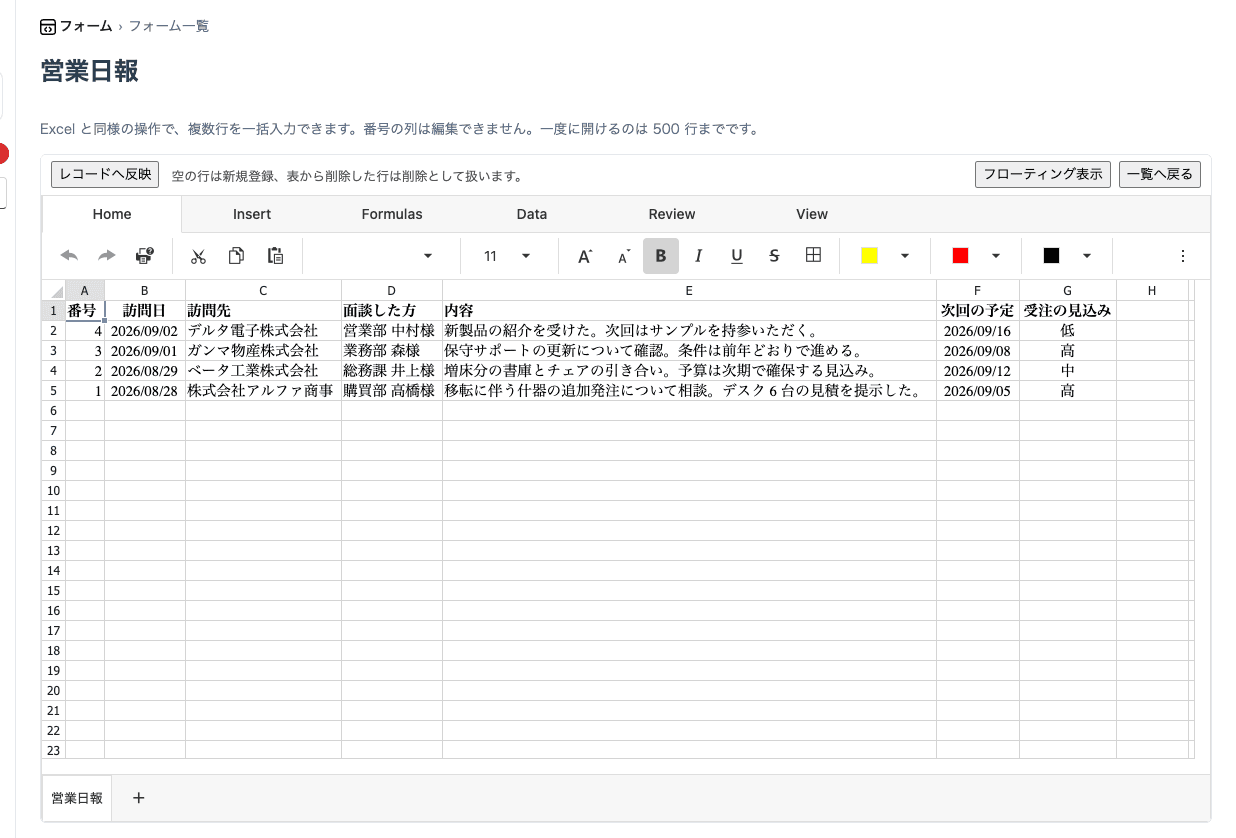Select cell 購買部 高橋様

[392, 390]
